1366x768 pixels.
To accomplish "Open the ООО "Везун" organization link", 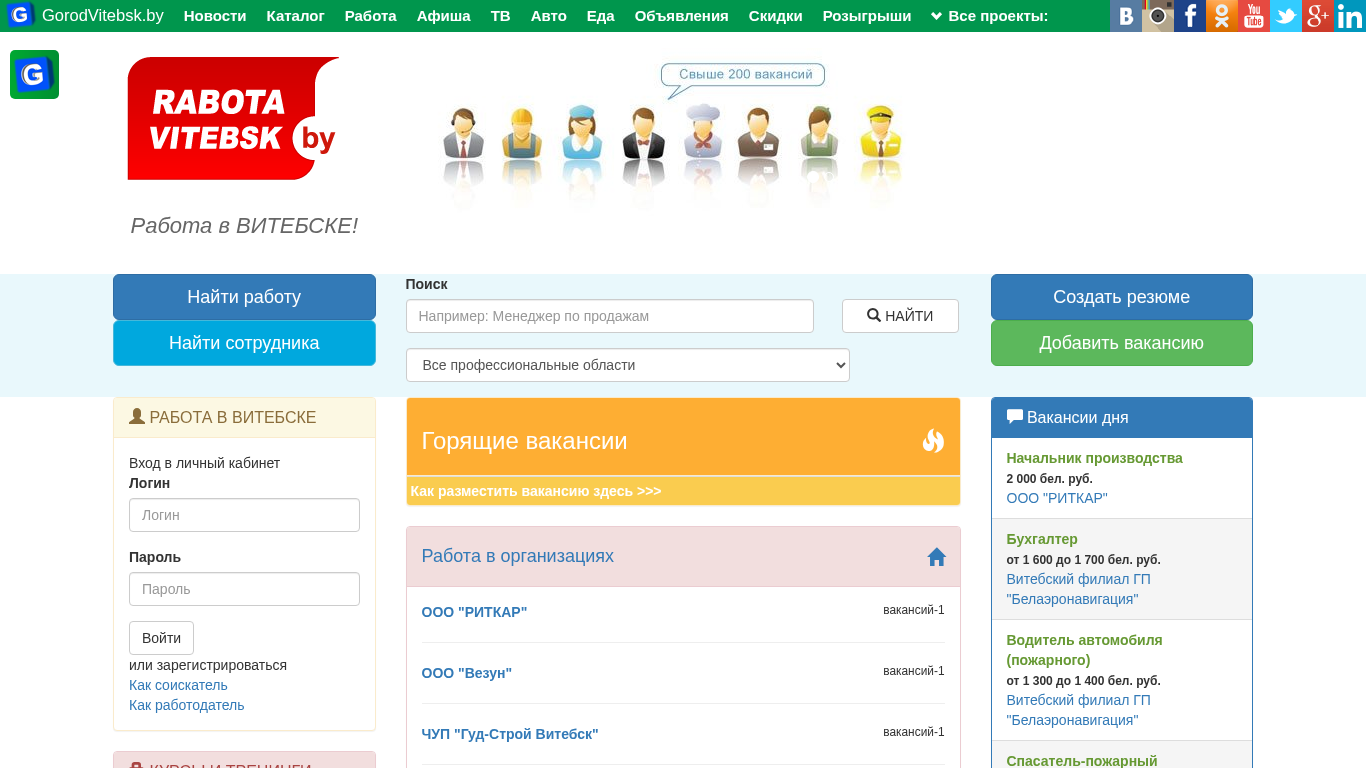I will point(467,673).
